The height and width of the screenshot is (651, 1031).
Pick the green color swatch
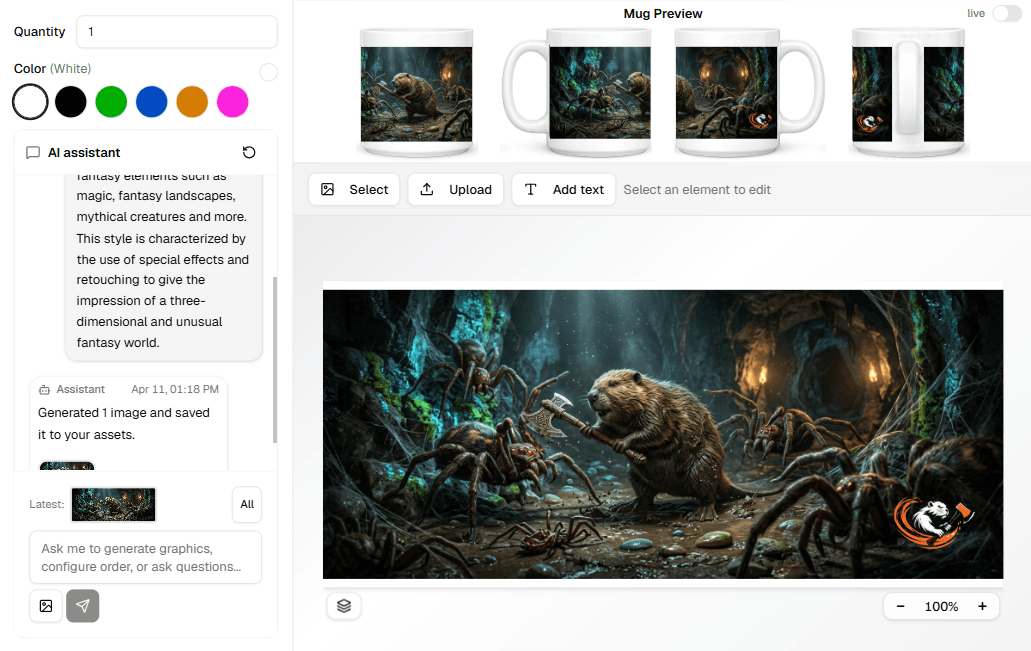tap(111, 101)
